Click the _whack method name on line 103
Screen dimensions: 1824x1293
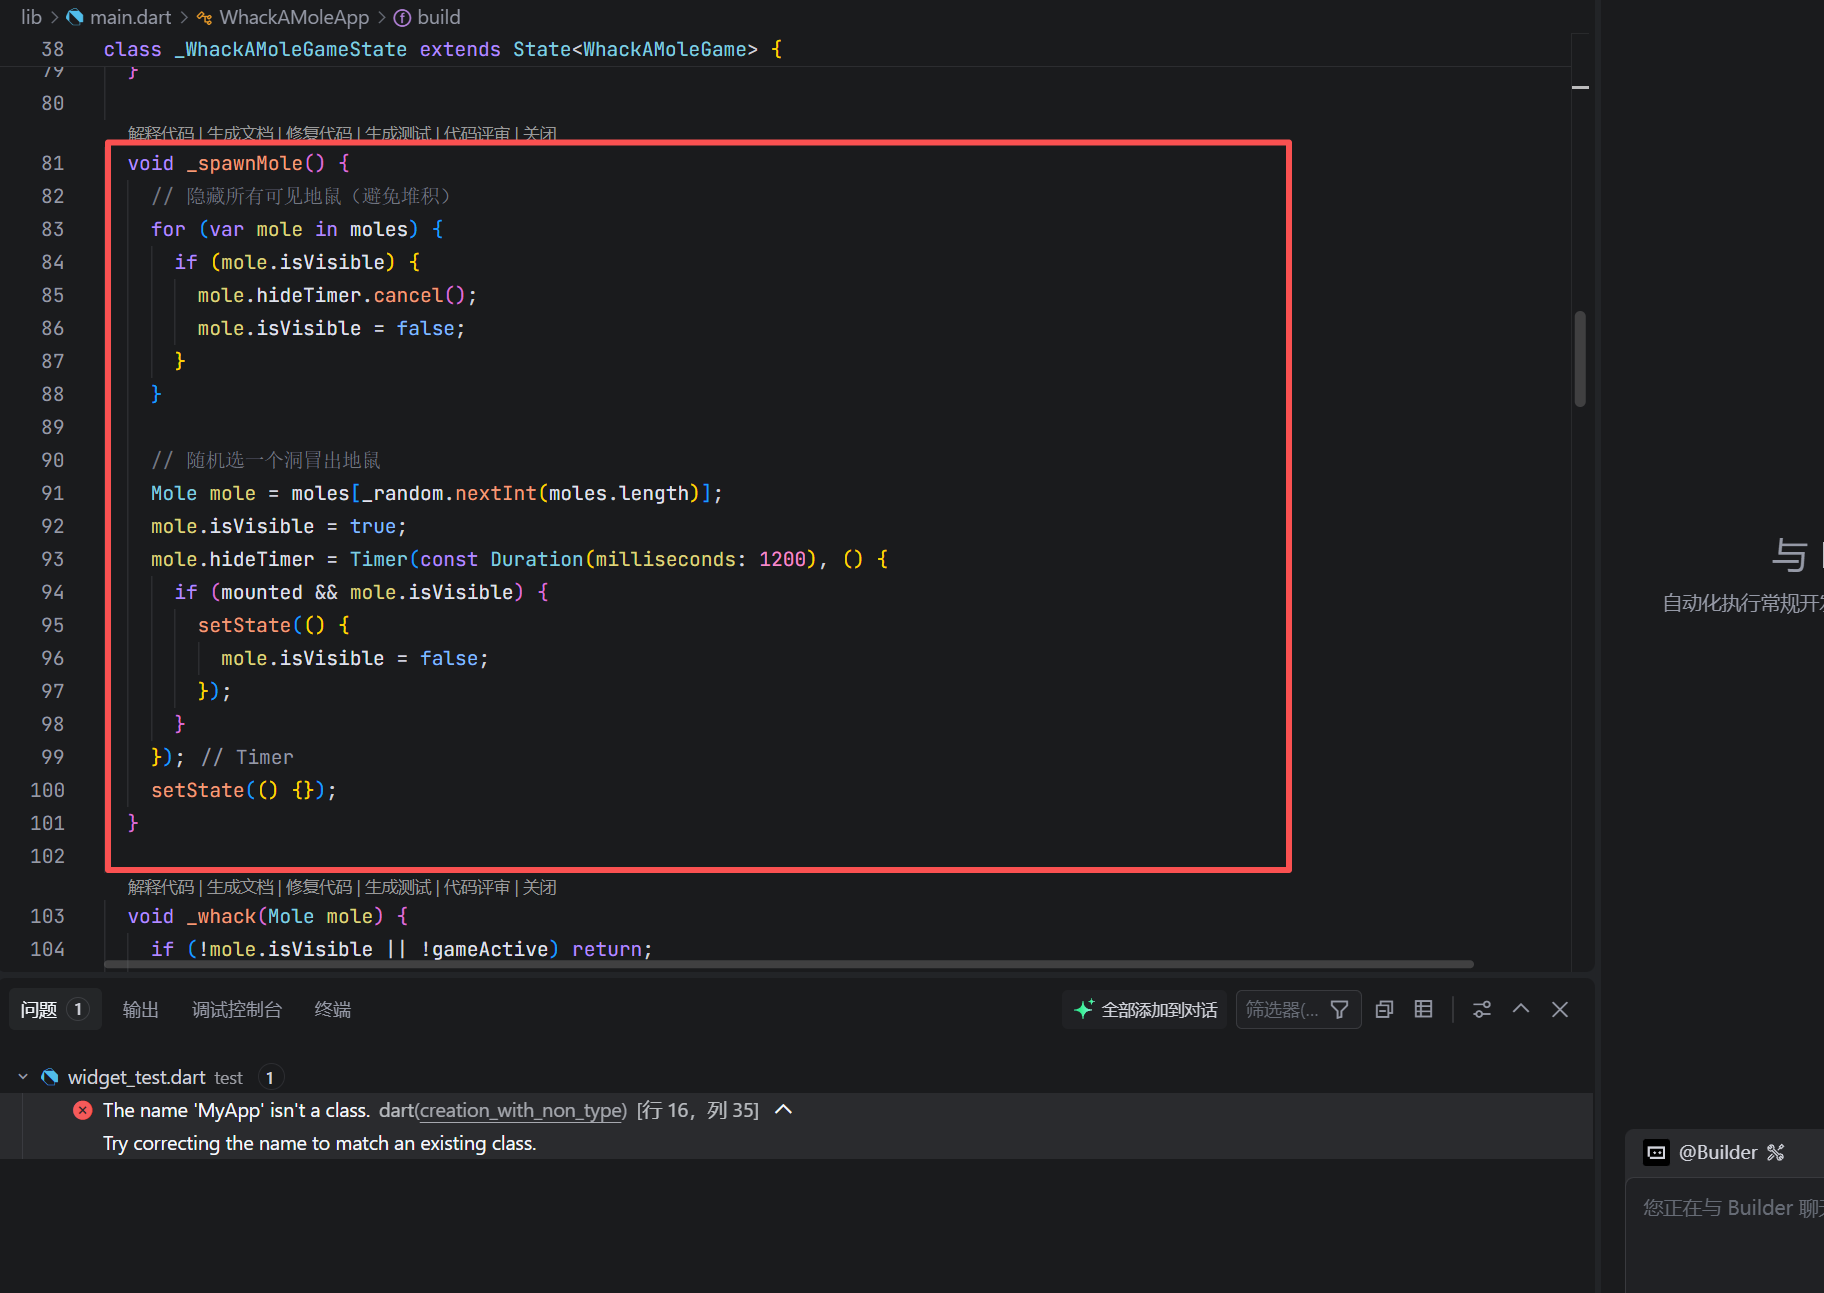point(221,916)
